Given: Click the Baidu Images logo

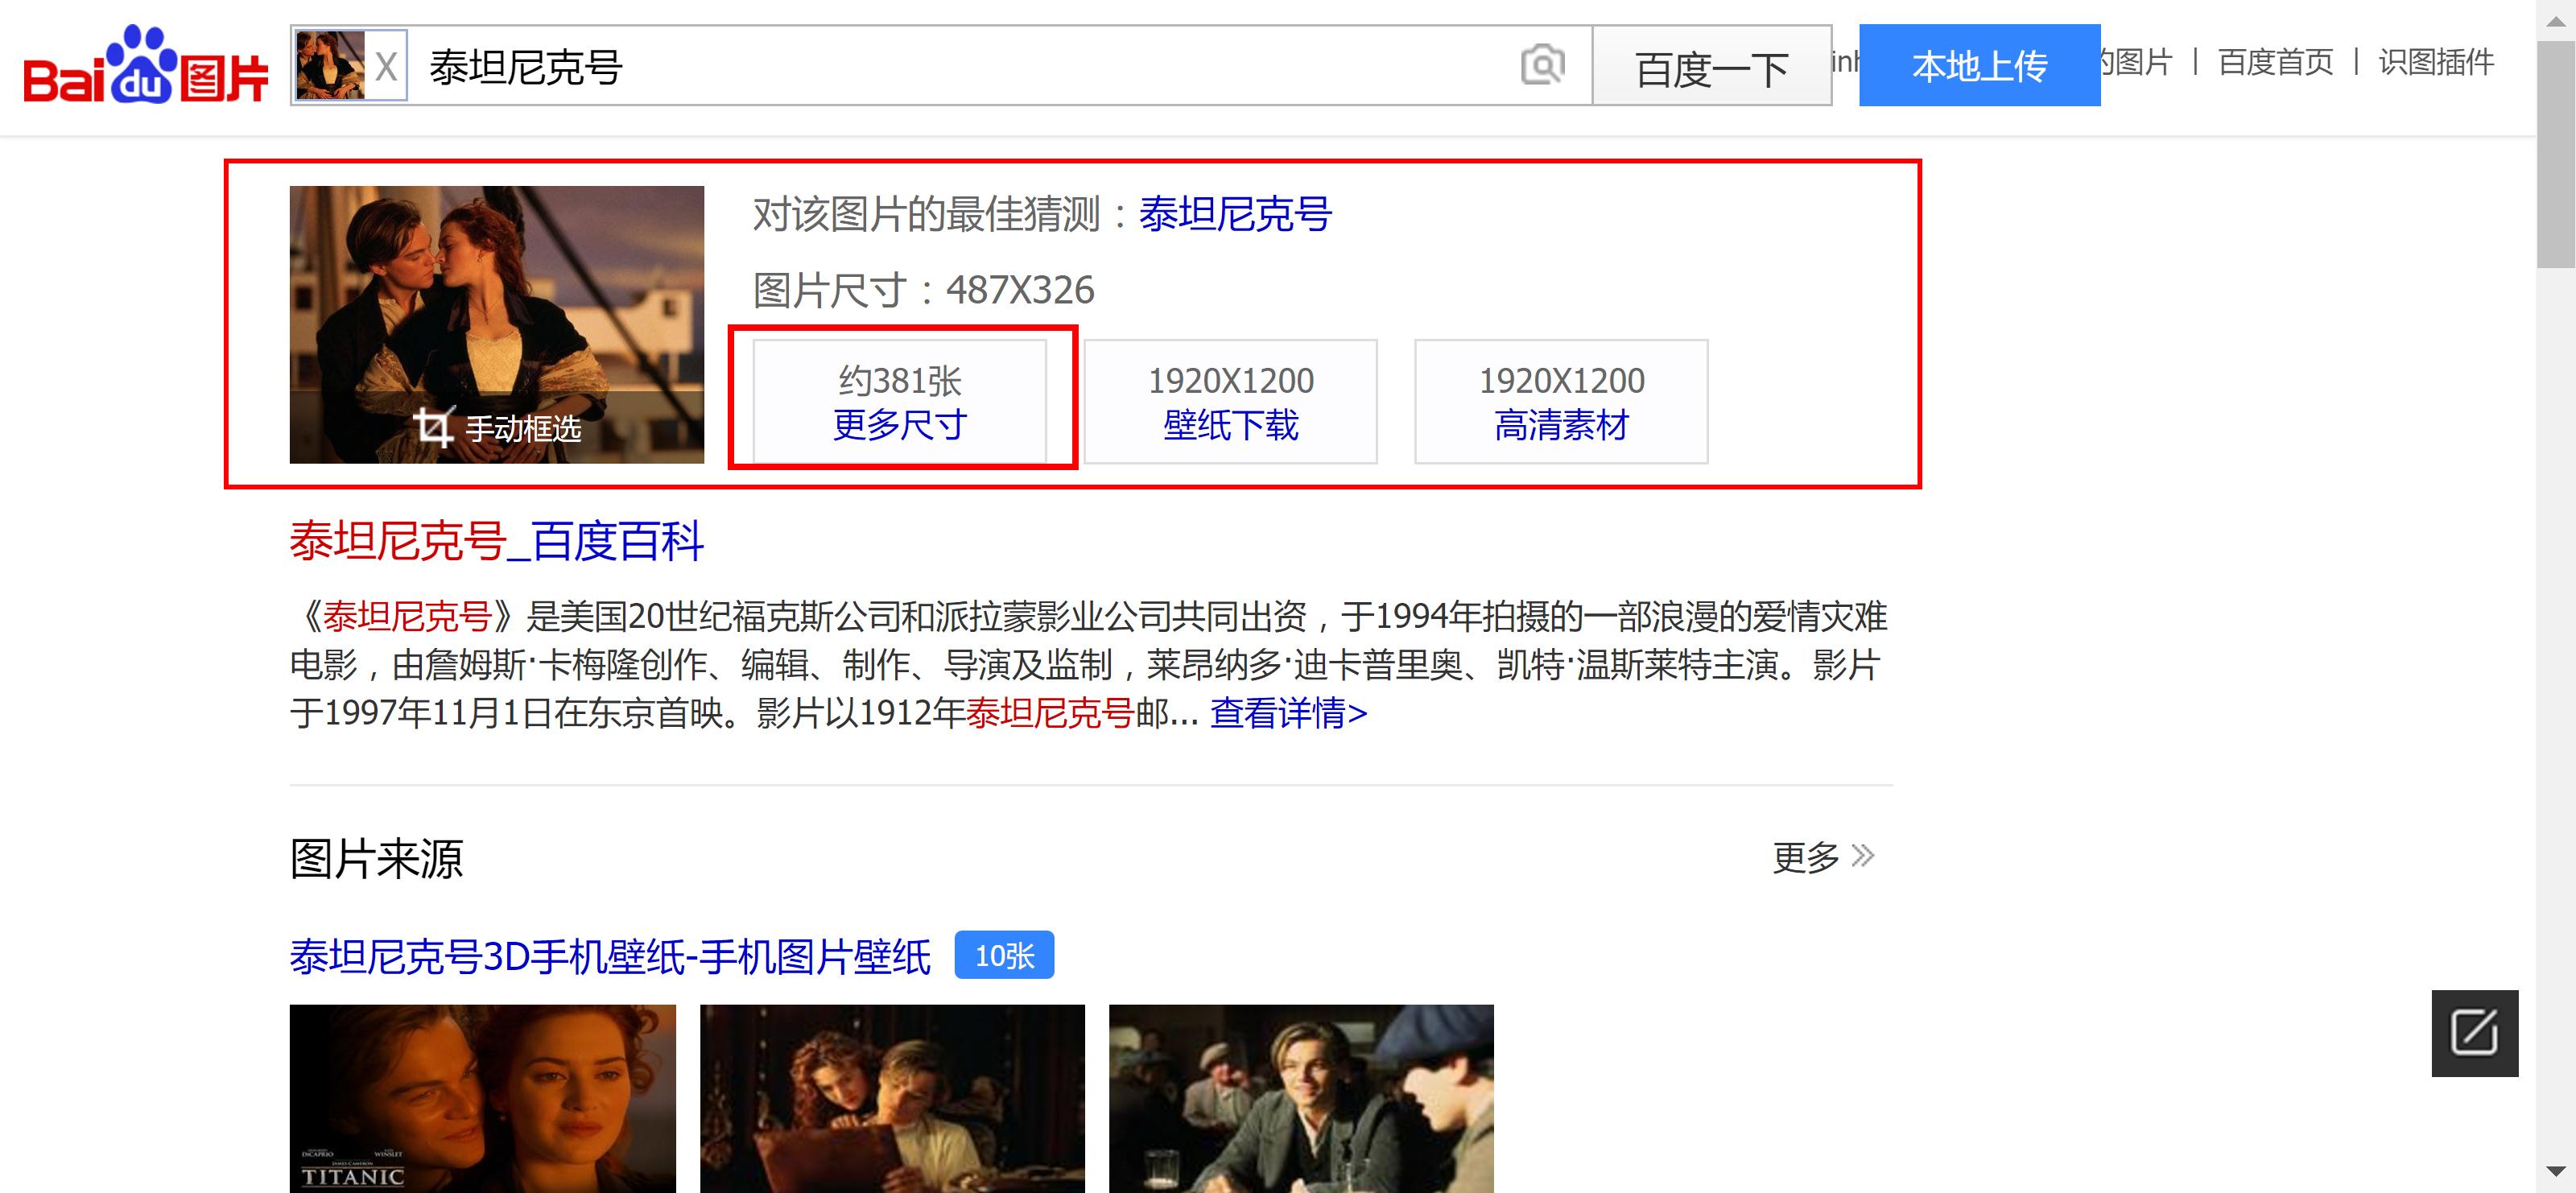Looking at the screenshot, I should point(146,65).
